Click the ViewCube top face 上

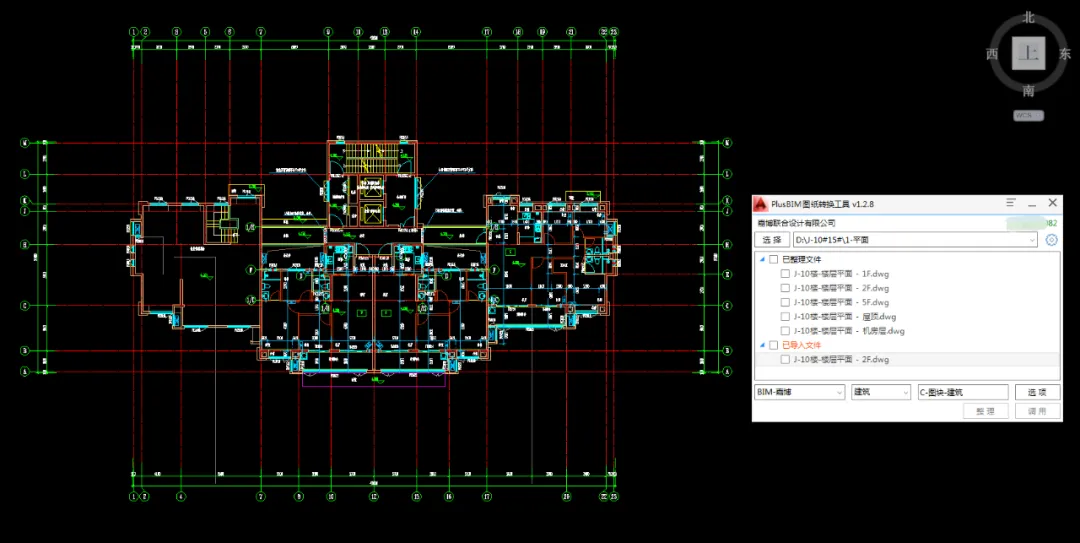tap(1028, 53)
